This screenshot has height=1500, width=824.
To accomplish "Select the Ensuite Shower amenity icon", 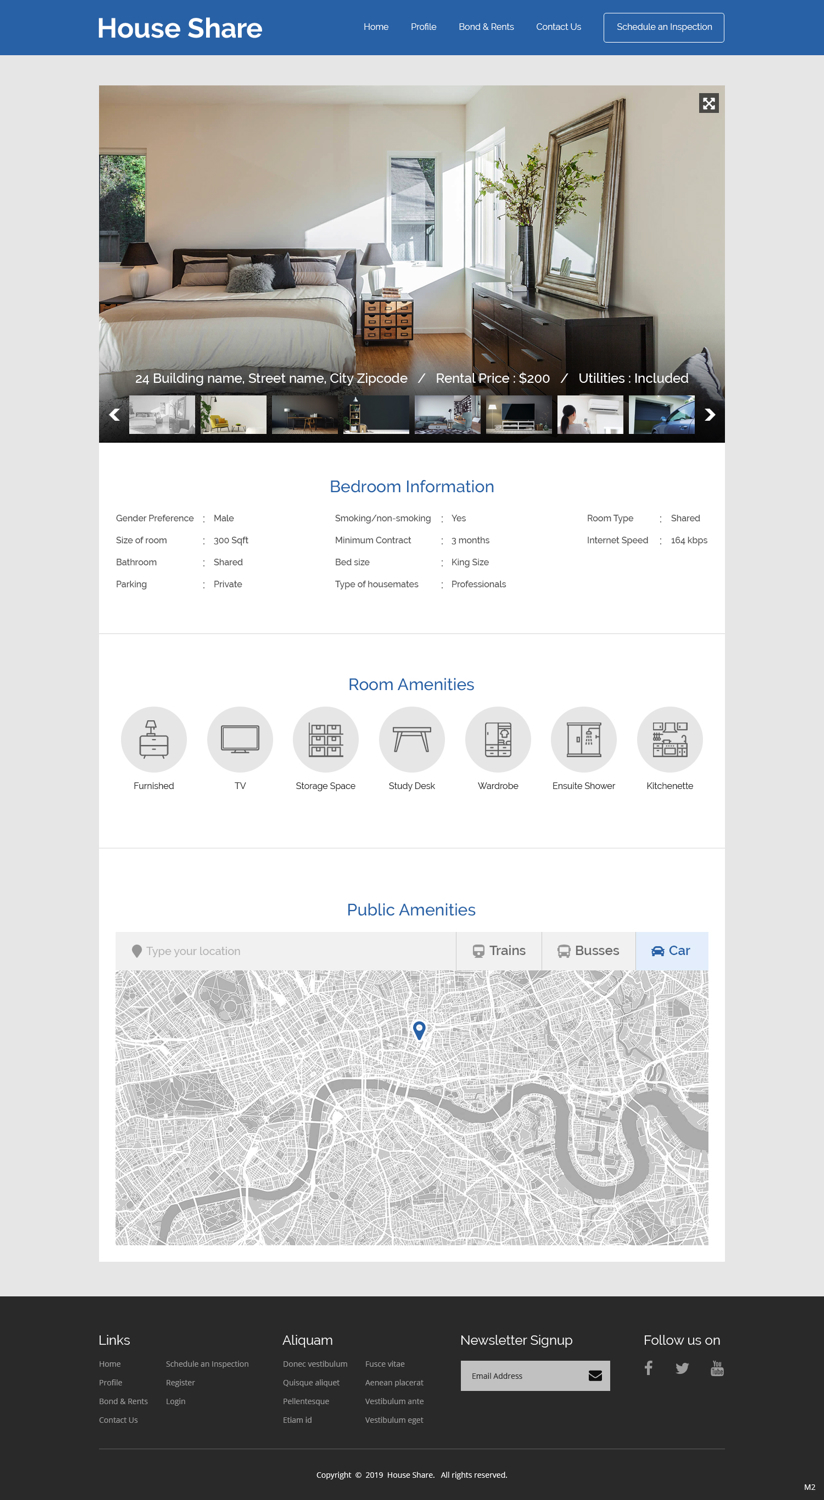I will [584, 740].
